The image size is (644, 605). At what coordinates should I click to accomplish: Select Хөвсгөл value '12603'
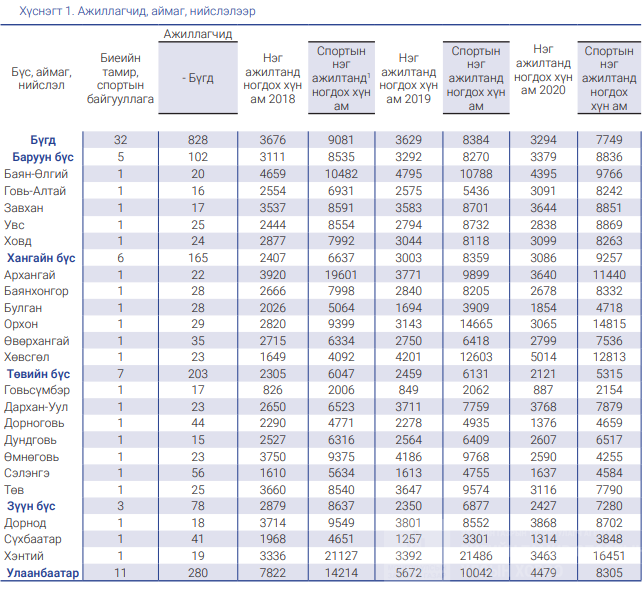coord(476,357)
